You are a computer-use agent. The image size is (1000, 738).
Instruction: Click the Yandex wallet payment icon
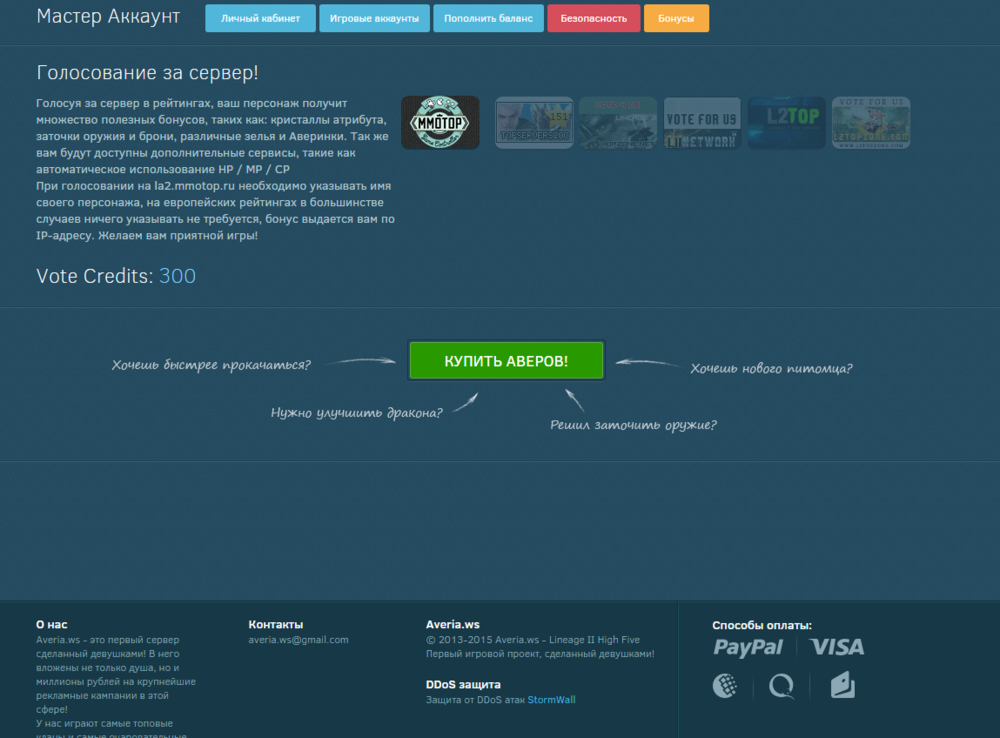(842, 685)
